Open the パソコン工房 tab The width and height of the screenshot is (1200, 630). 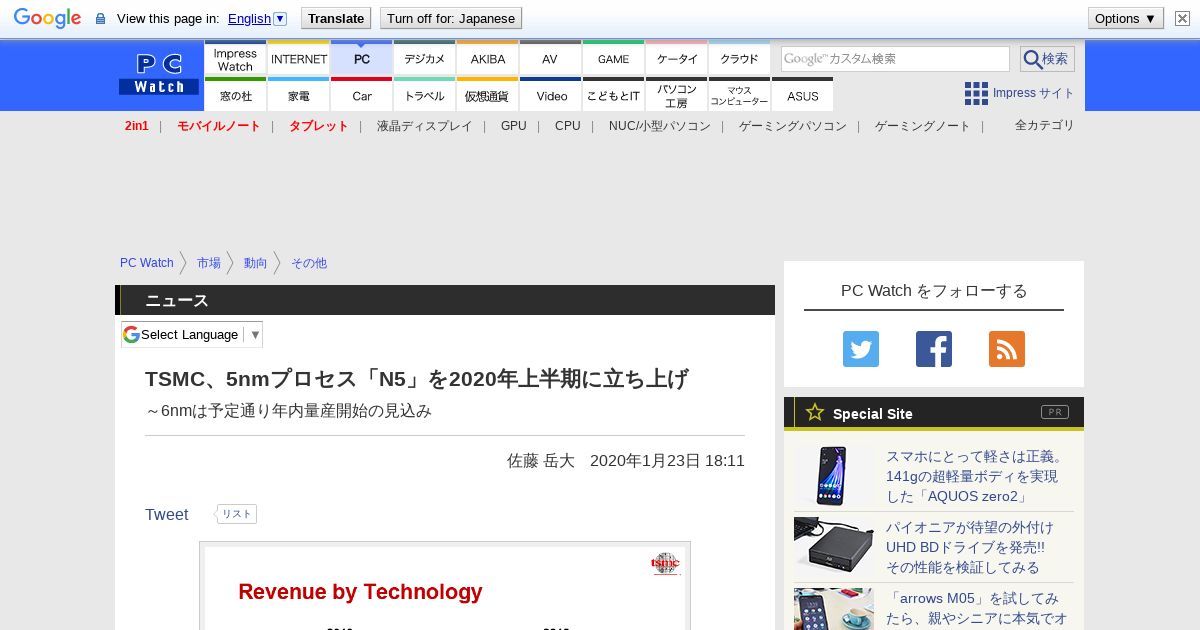click(x=677, y=94)
